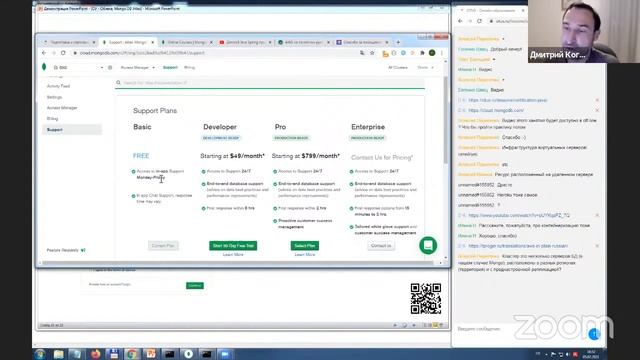The height and width of the screenshot is (360, 640).
Task: Switch to the Online Courses MongoDB tab
Action: point(187,42)
